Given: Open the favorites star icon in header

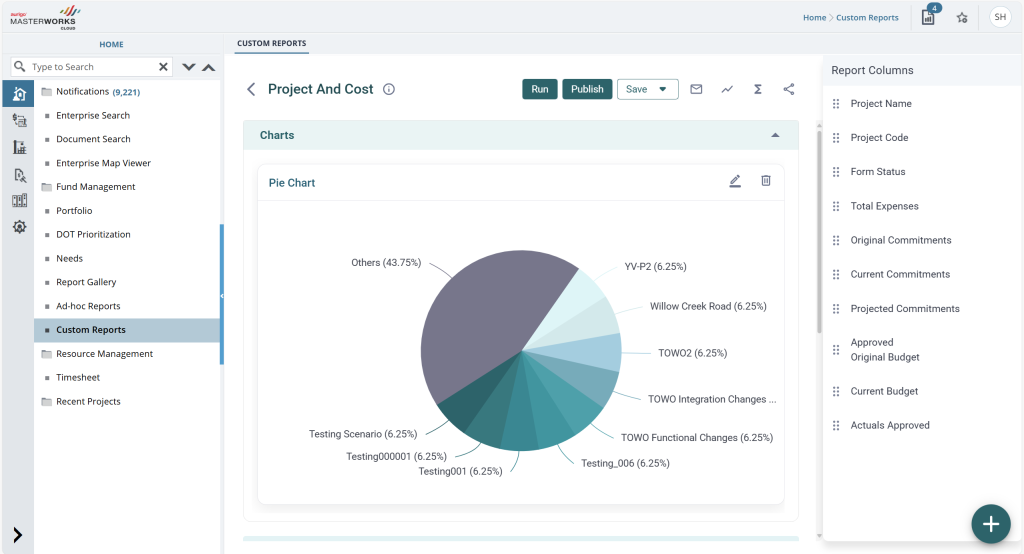Looking at the screenshot, I should coord(962,18).
